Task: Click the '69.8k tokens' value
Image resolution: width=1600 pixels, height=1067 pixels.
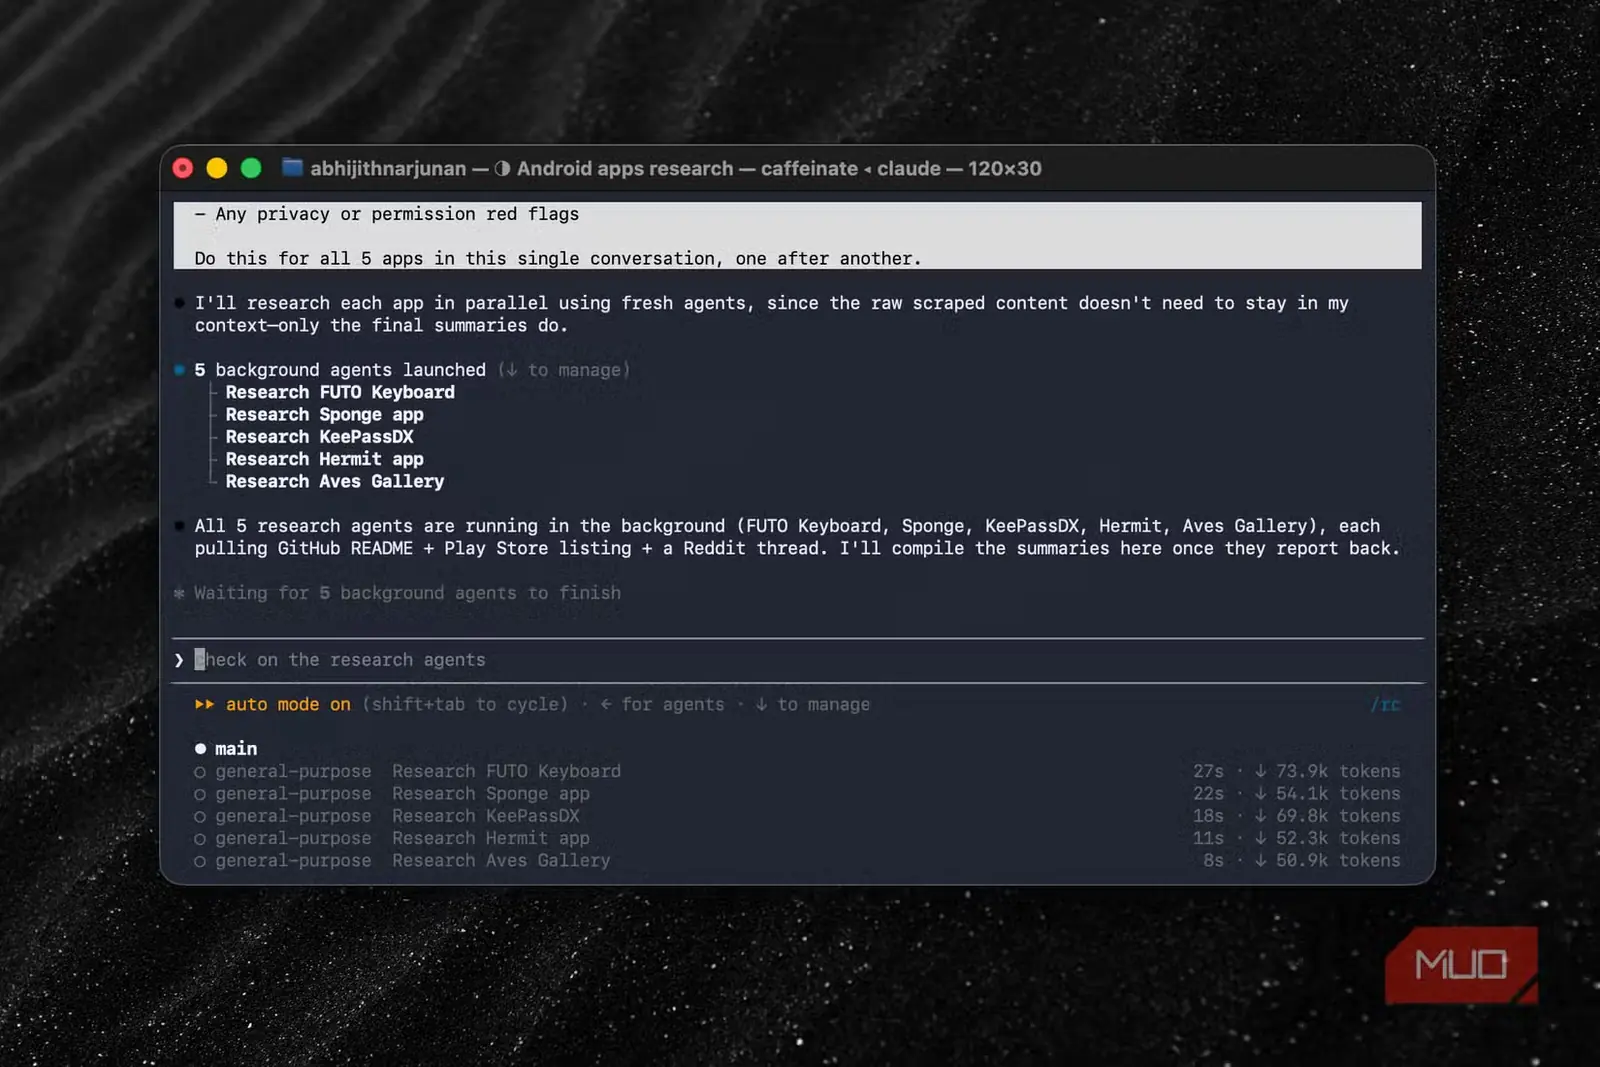Action: [x=1338, y=816]
